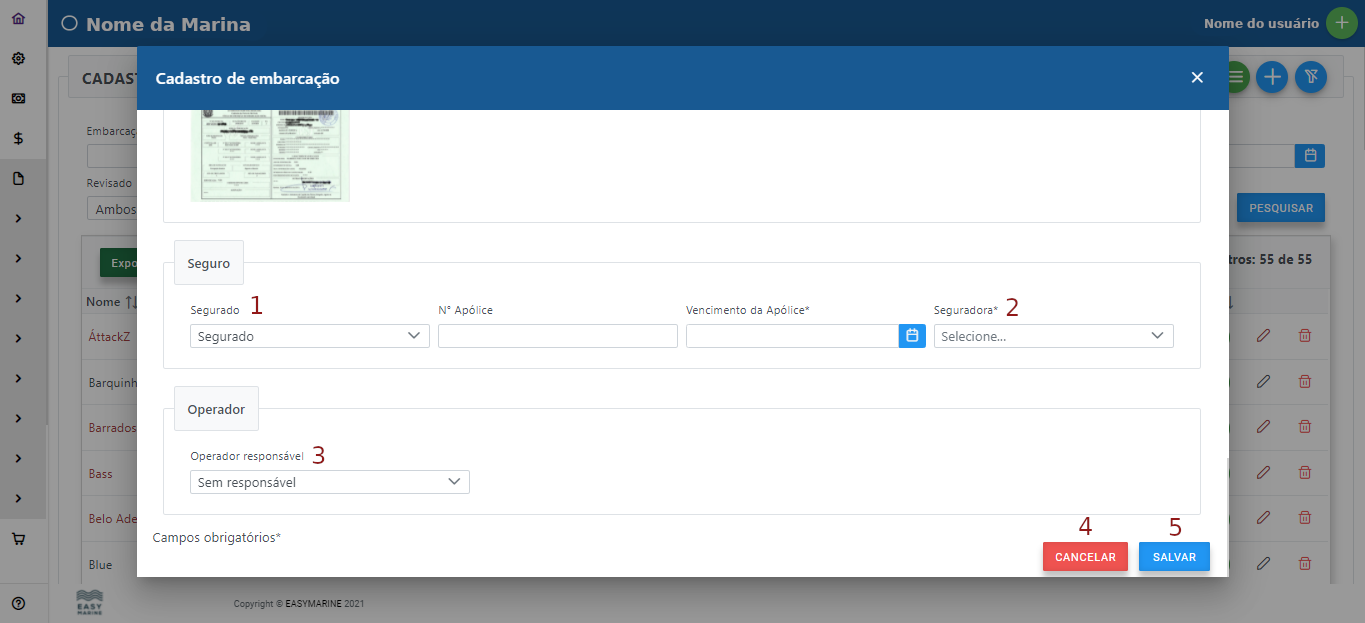Open settings gear in left sidebar

pos(18,59)
